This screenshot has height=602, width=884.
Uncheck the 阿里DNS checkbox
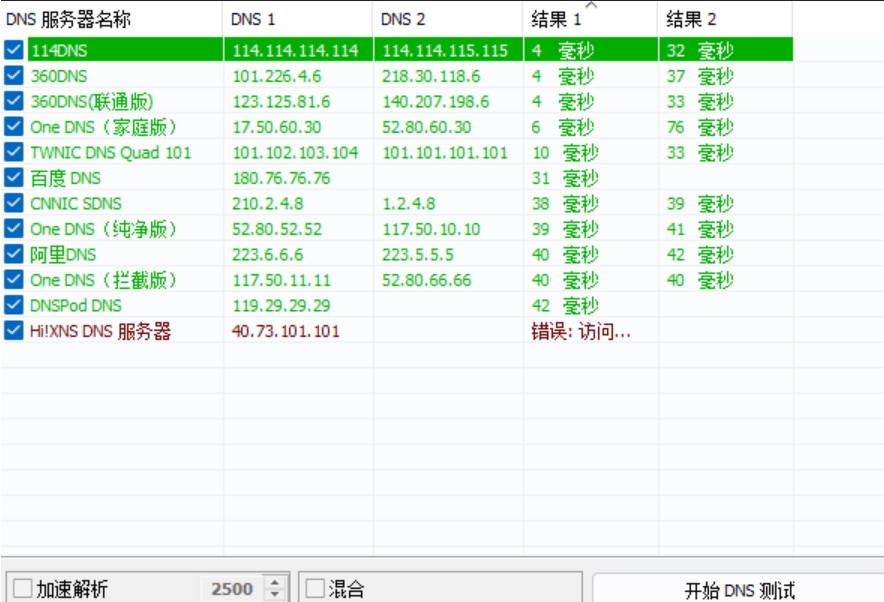click(14, 254)
